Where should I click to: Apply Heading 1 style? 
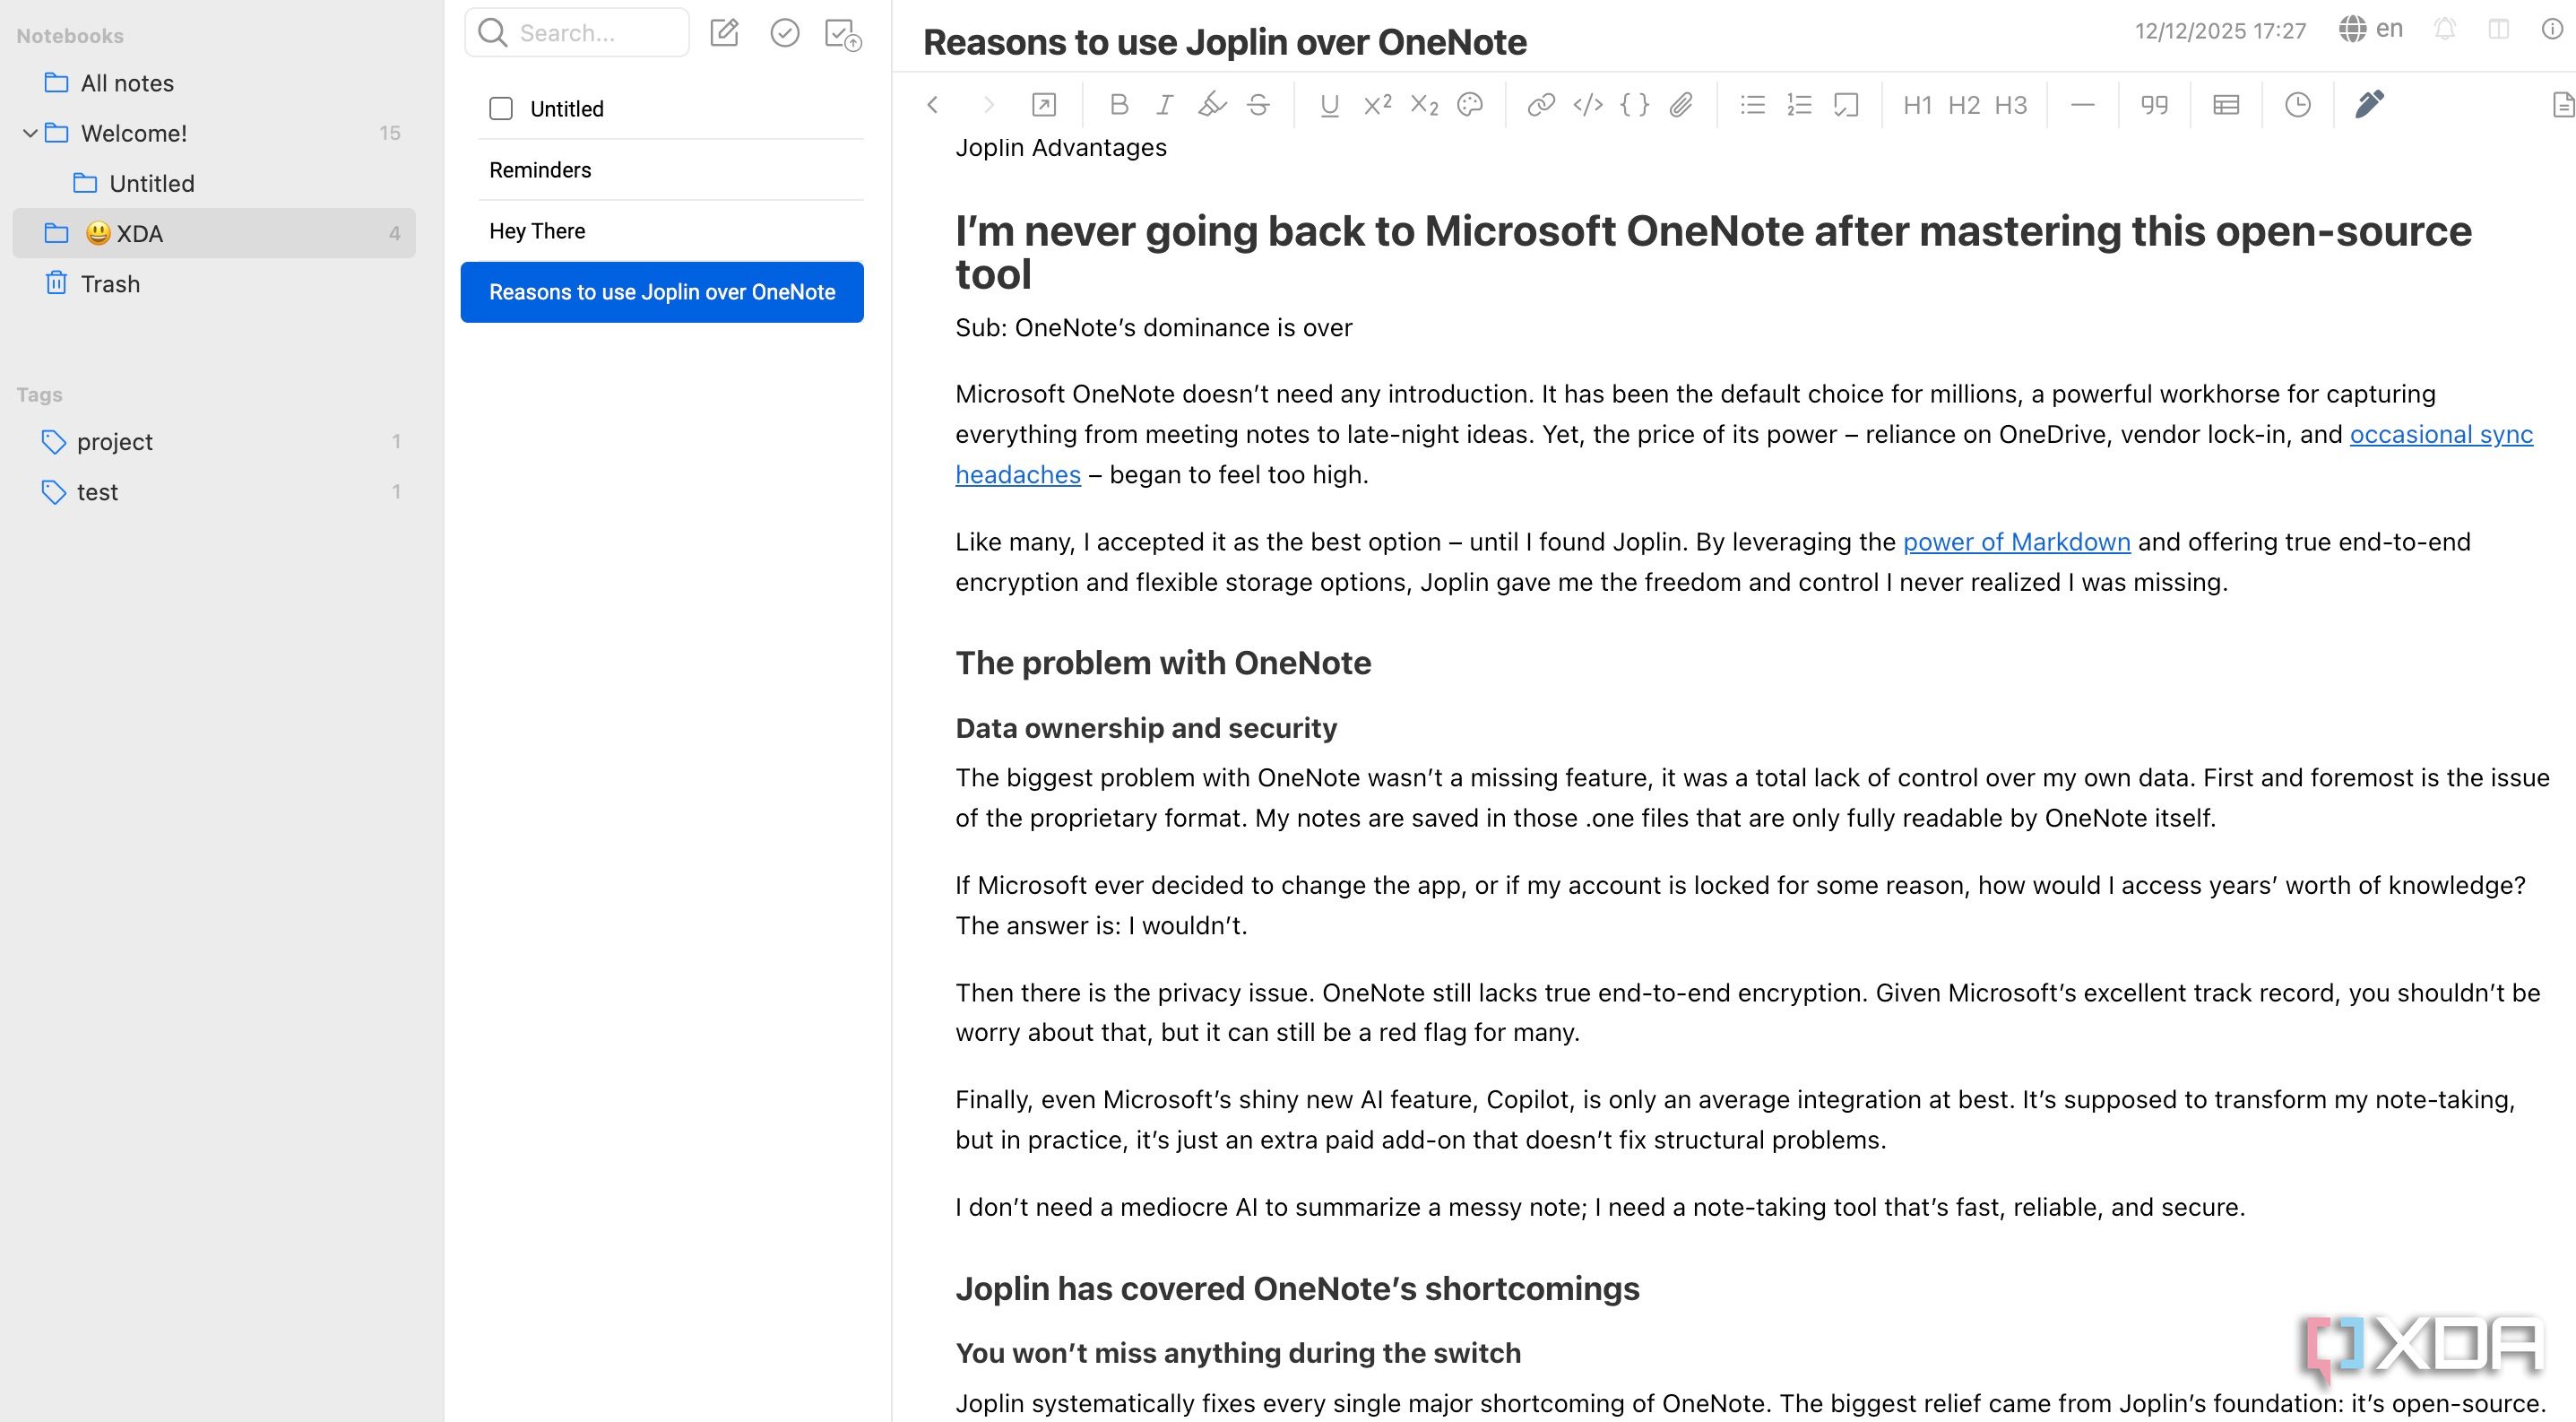pos(1917,105)
